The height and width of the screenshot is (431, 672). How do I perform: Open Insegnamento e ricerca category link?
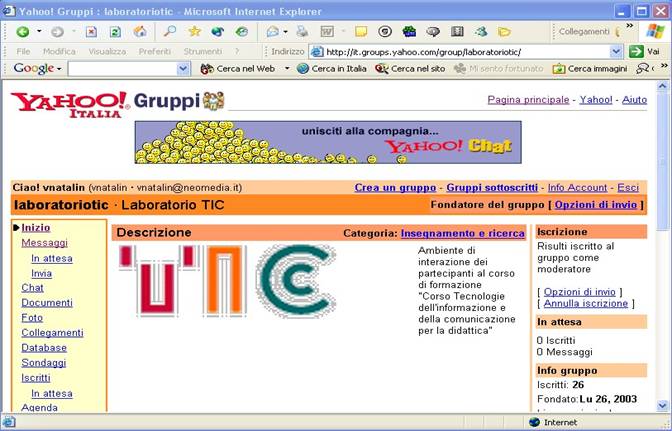463,233
